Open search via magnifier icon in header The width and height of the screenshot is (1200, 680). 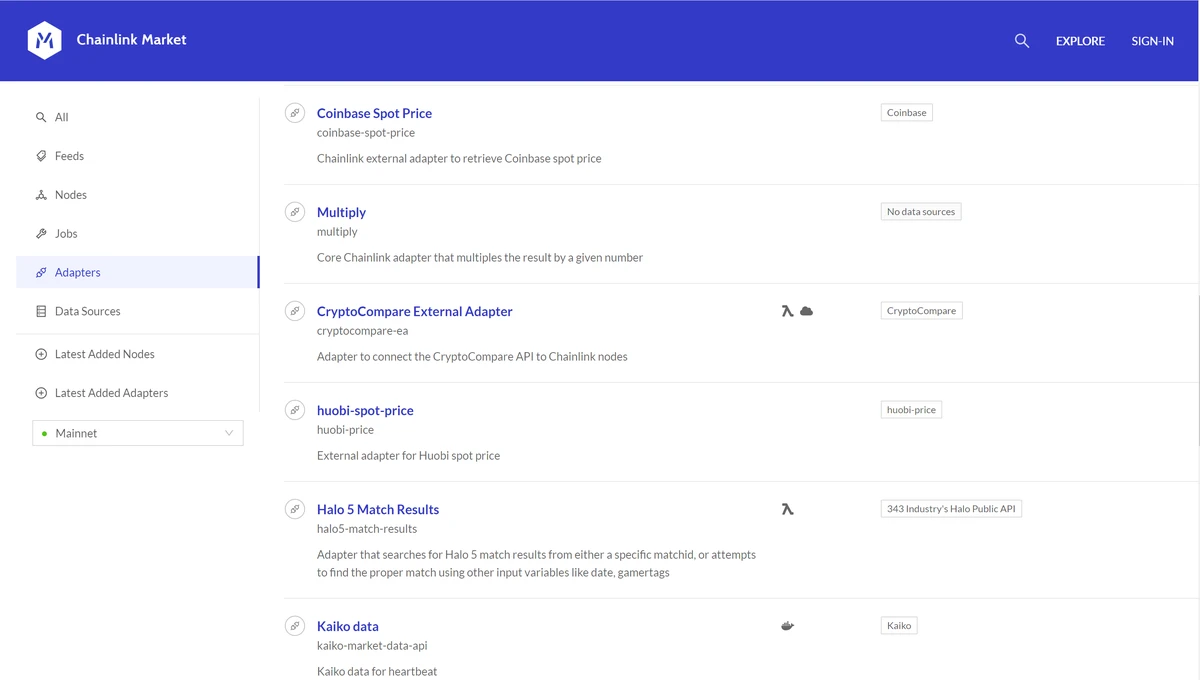coord(1021,41)
